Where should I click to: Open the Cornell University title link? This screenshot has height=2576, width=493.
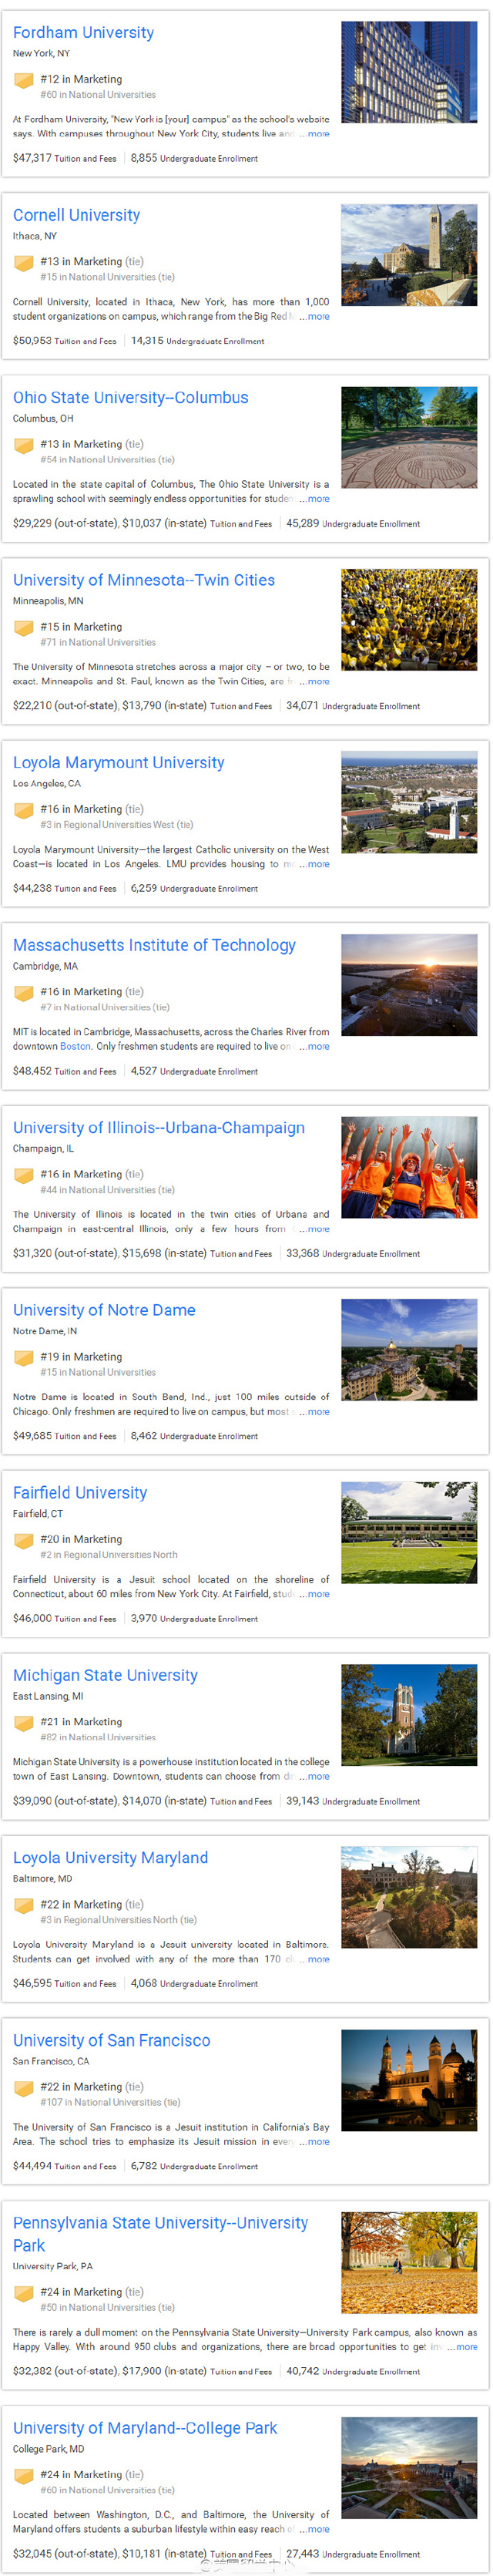[x=76, y=215]
